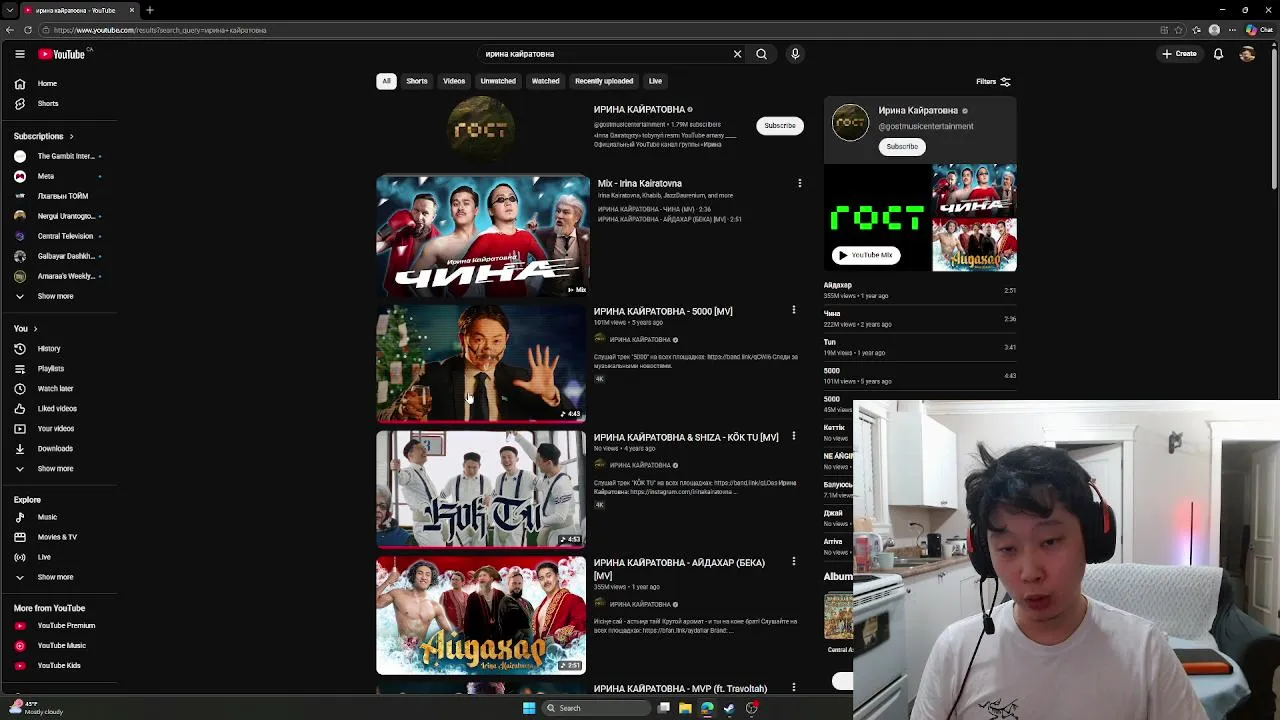The width and height of the screenshot is (1280, 720).
Task: Open more options for 5000 [MV] video
Action: pyautogui.click(x=794, y=310)
